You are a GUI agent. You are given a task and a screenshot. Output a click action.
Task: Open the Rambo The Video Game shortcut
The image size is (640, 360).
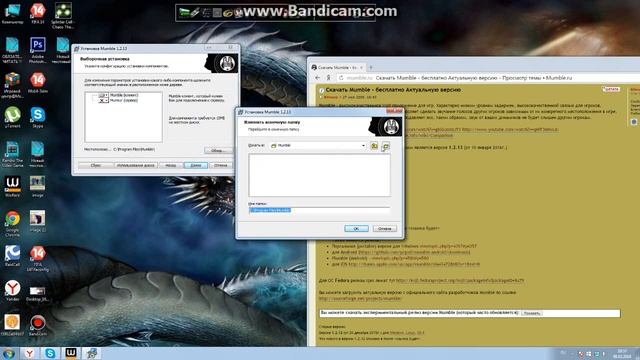pyautogui.click(x=12, y=154)
